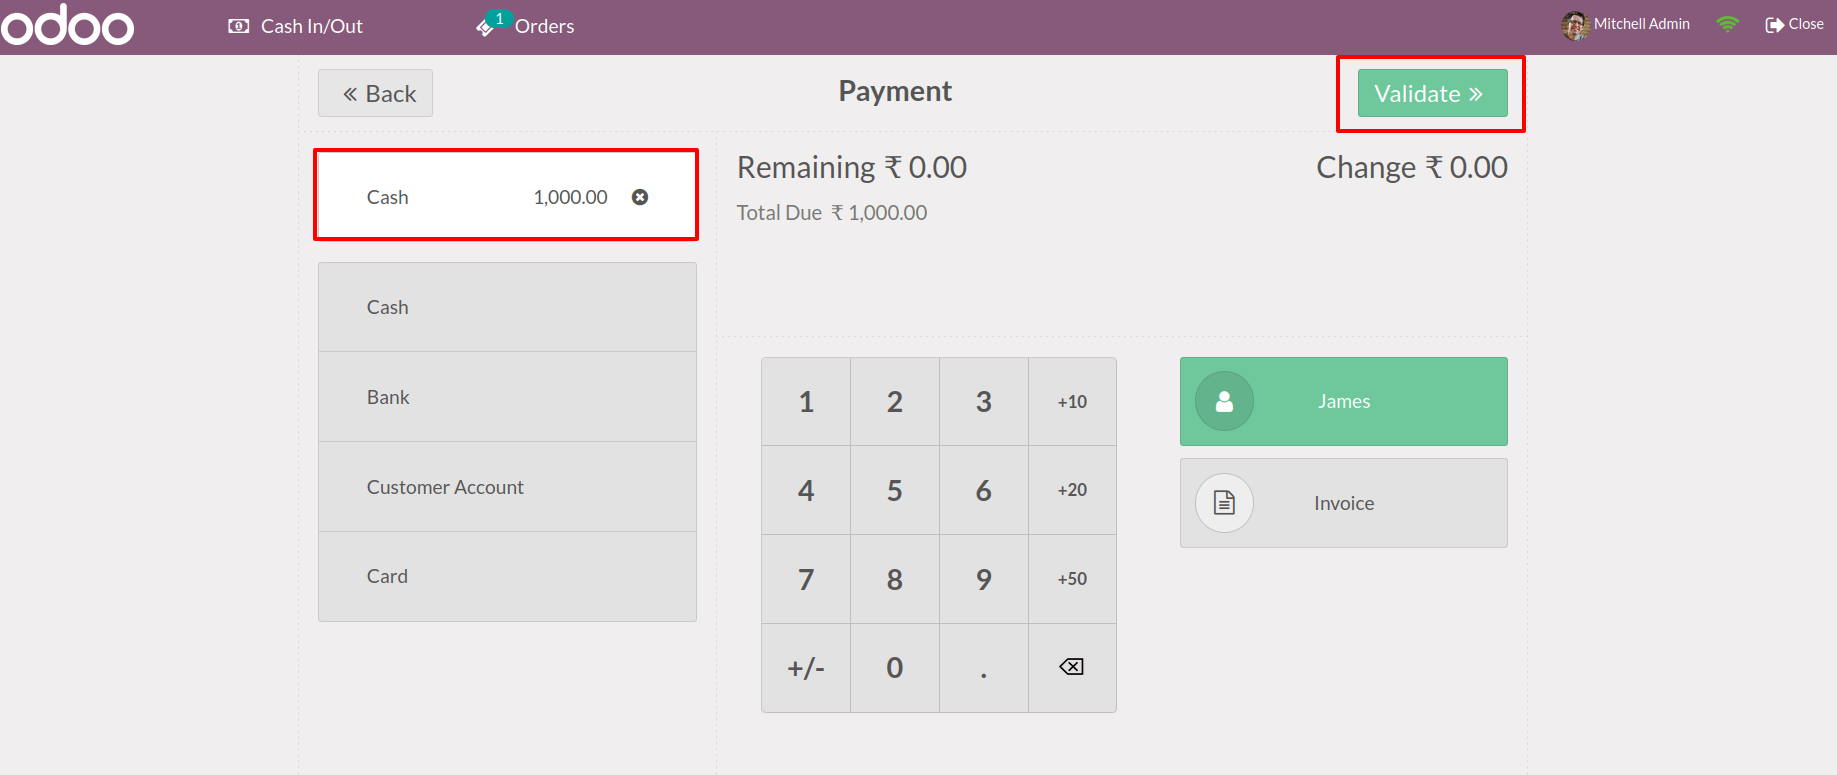The height and width of the screenshot is (775, 1837).
Task: Add 50 using the +50 key
Action: (x=1072, y=579)
